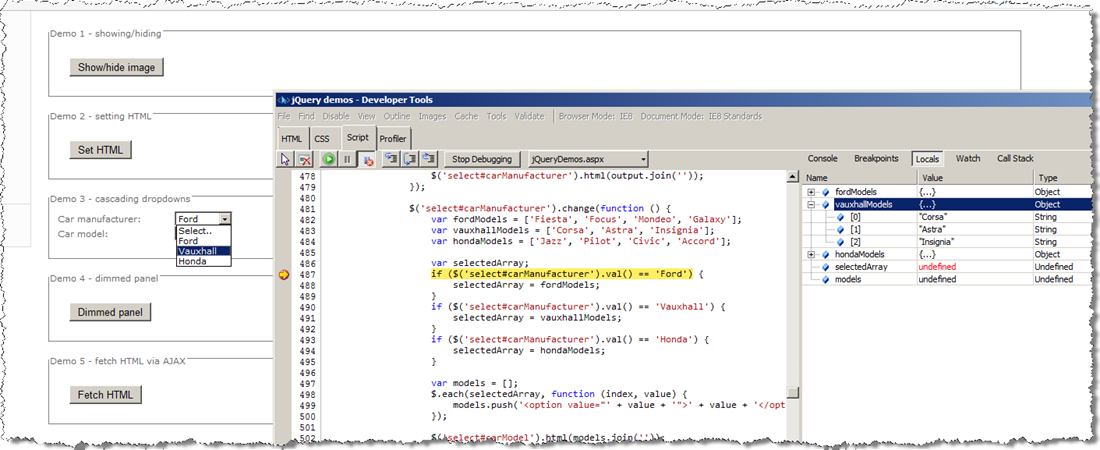Screen dimensions: 1100x450
Task: Click the Stop Debugging button
Action: (483, 159)
